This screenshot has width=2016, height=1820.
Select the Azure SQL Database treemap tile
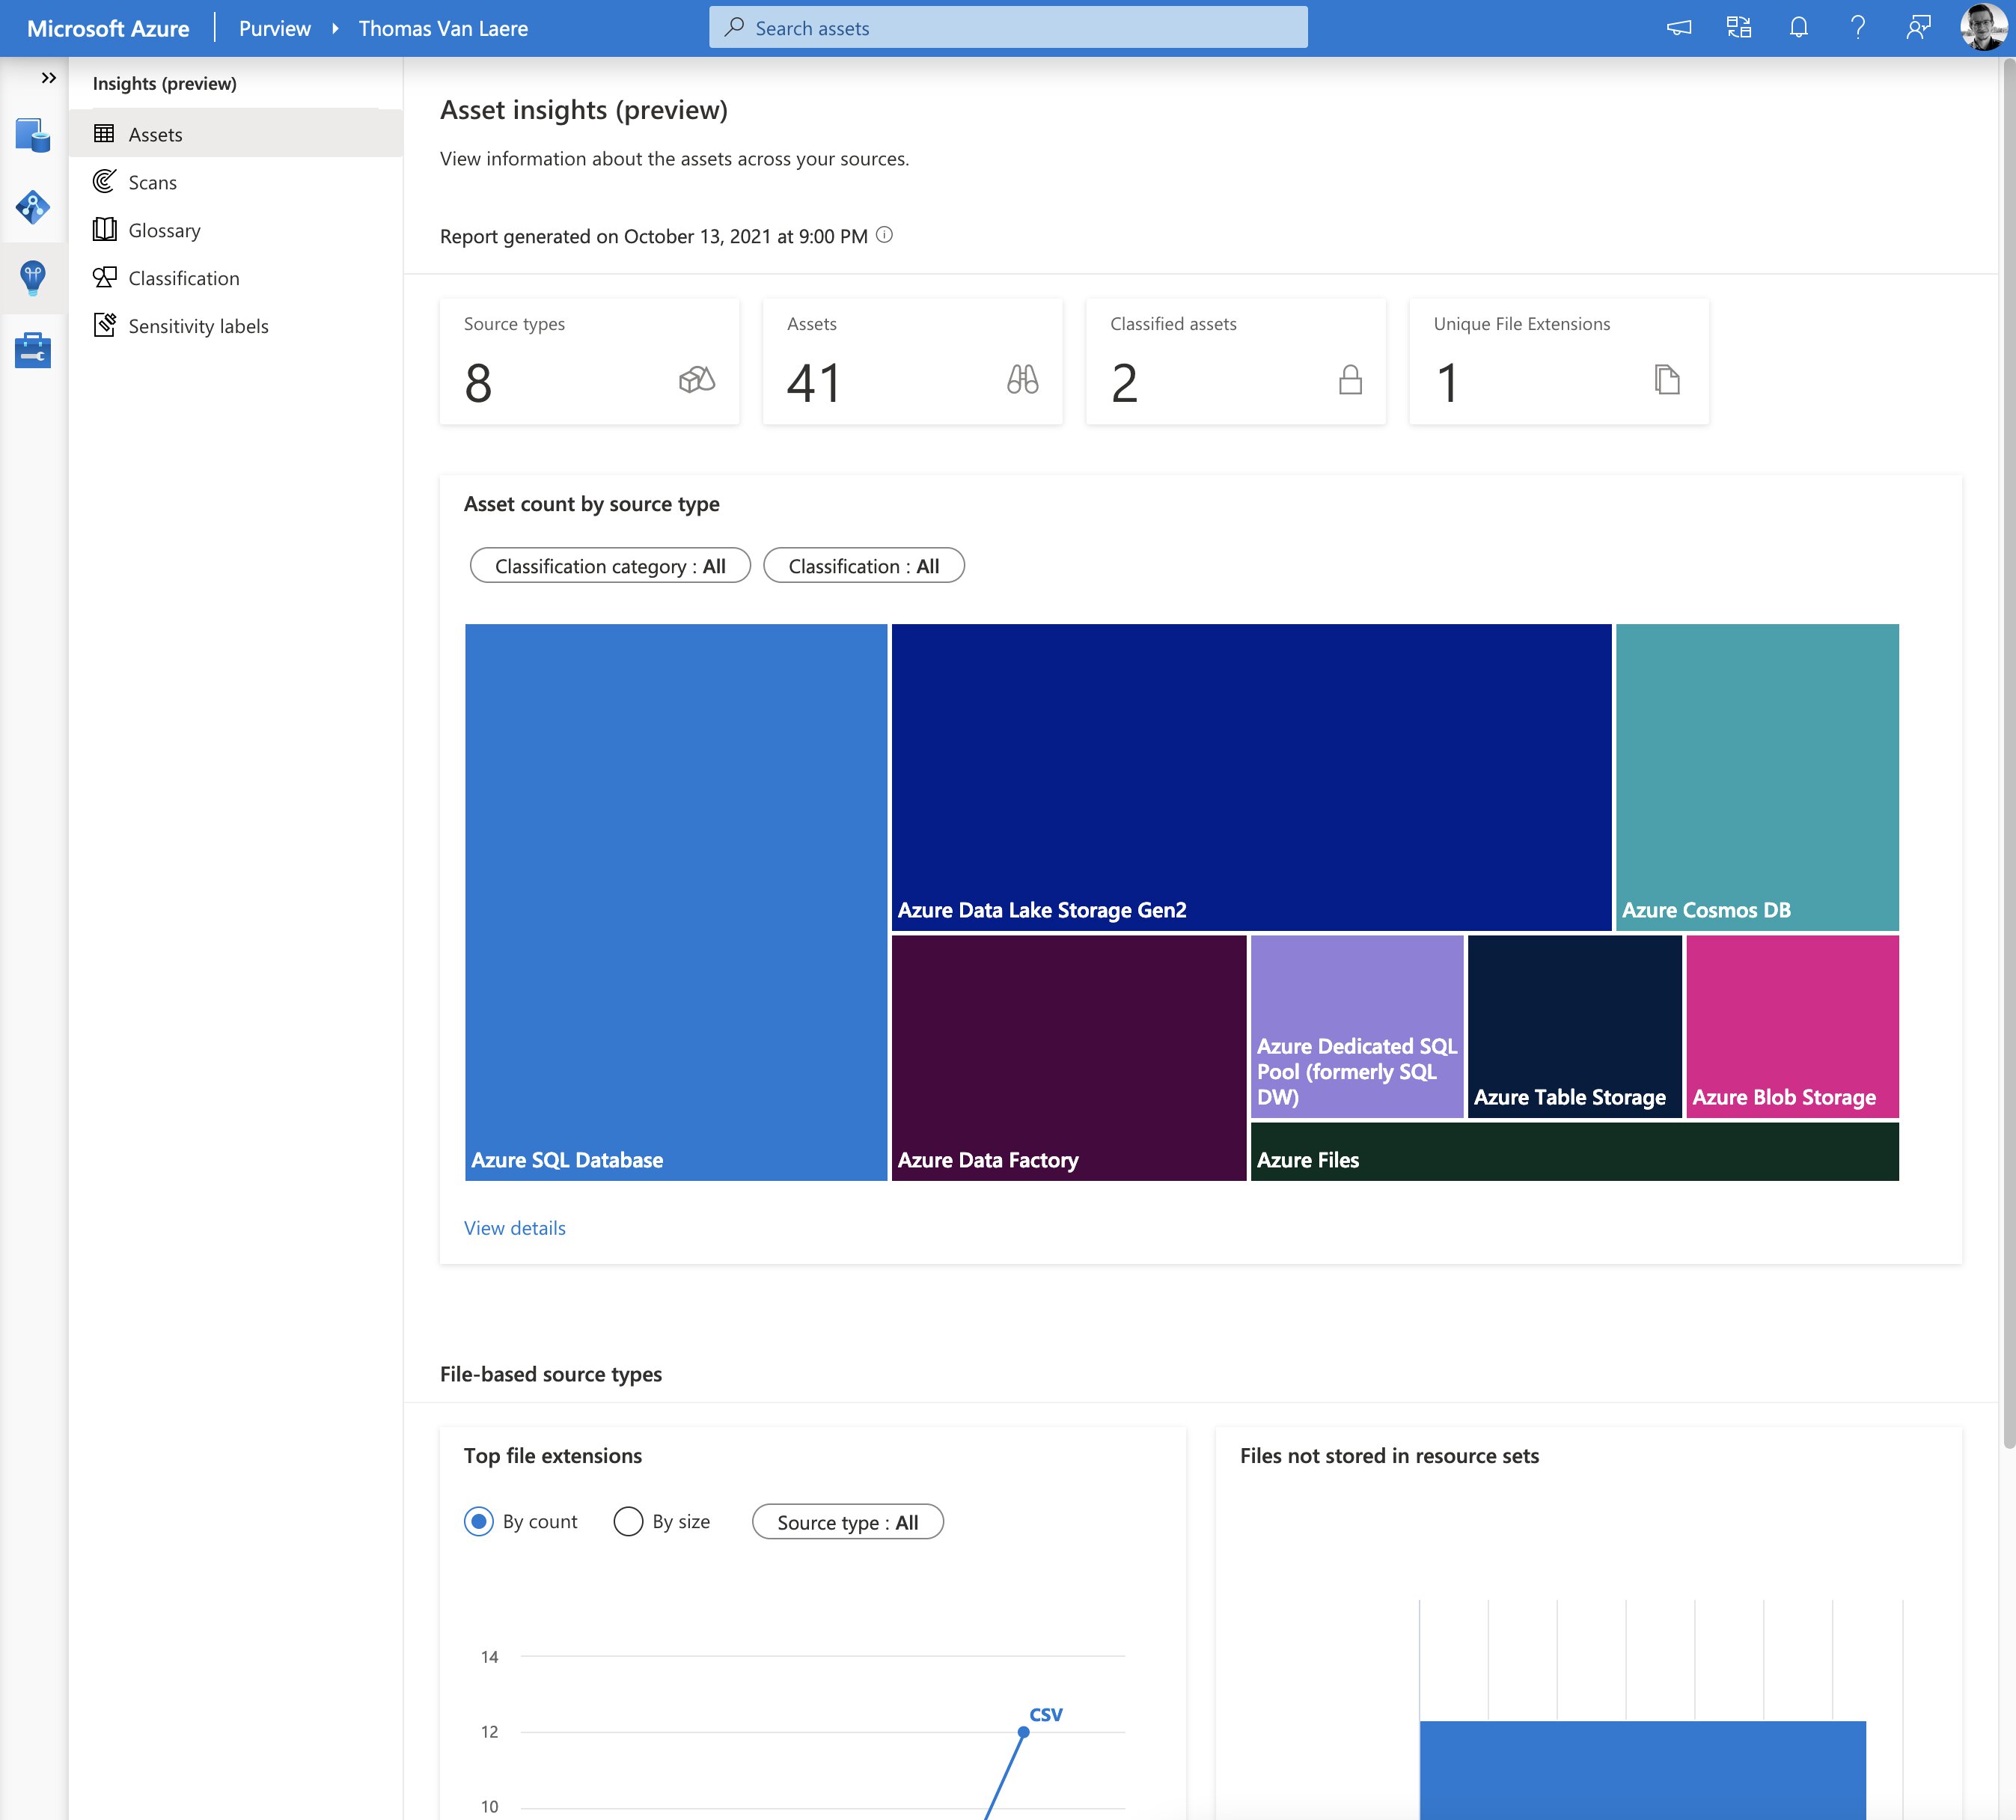[x=676, y=902]
